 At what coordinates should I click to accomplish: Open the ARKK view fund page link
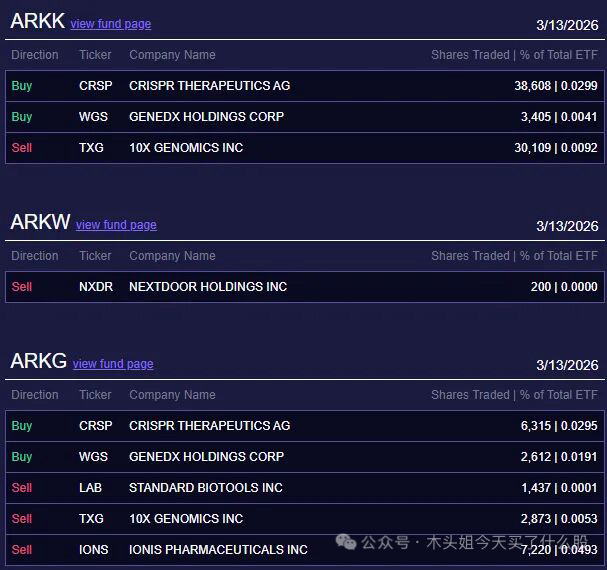click(x=111, y=24)
